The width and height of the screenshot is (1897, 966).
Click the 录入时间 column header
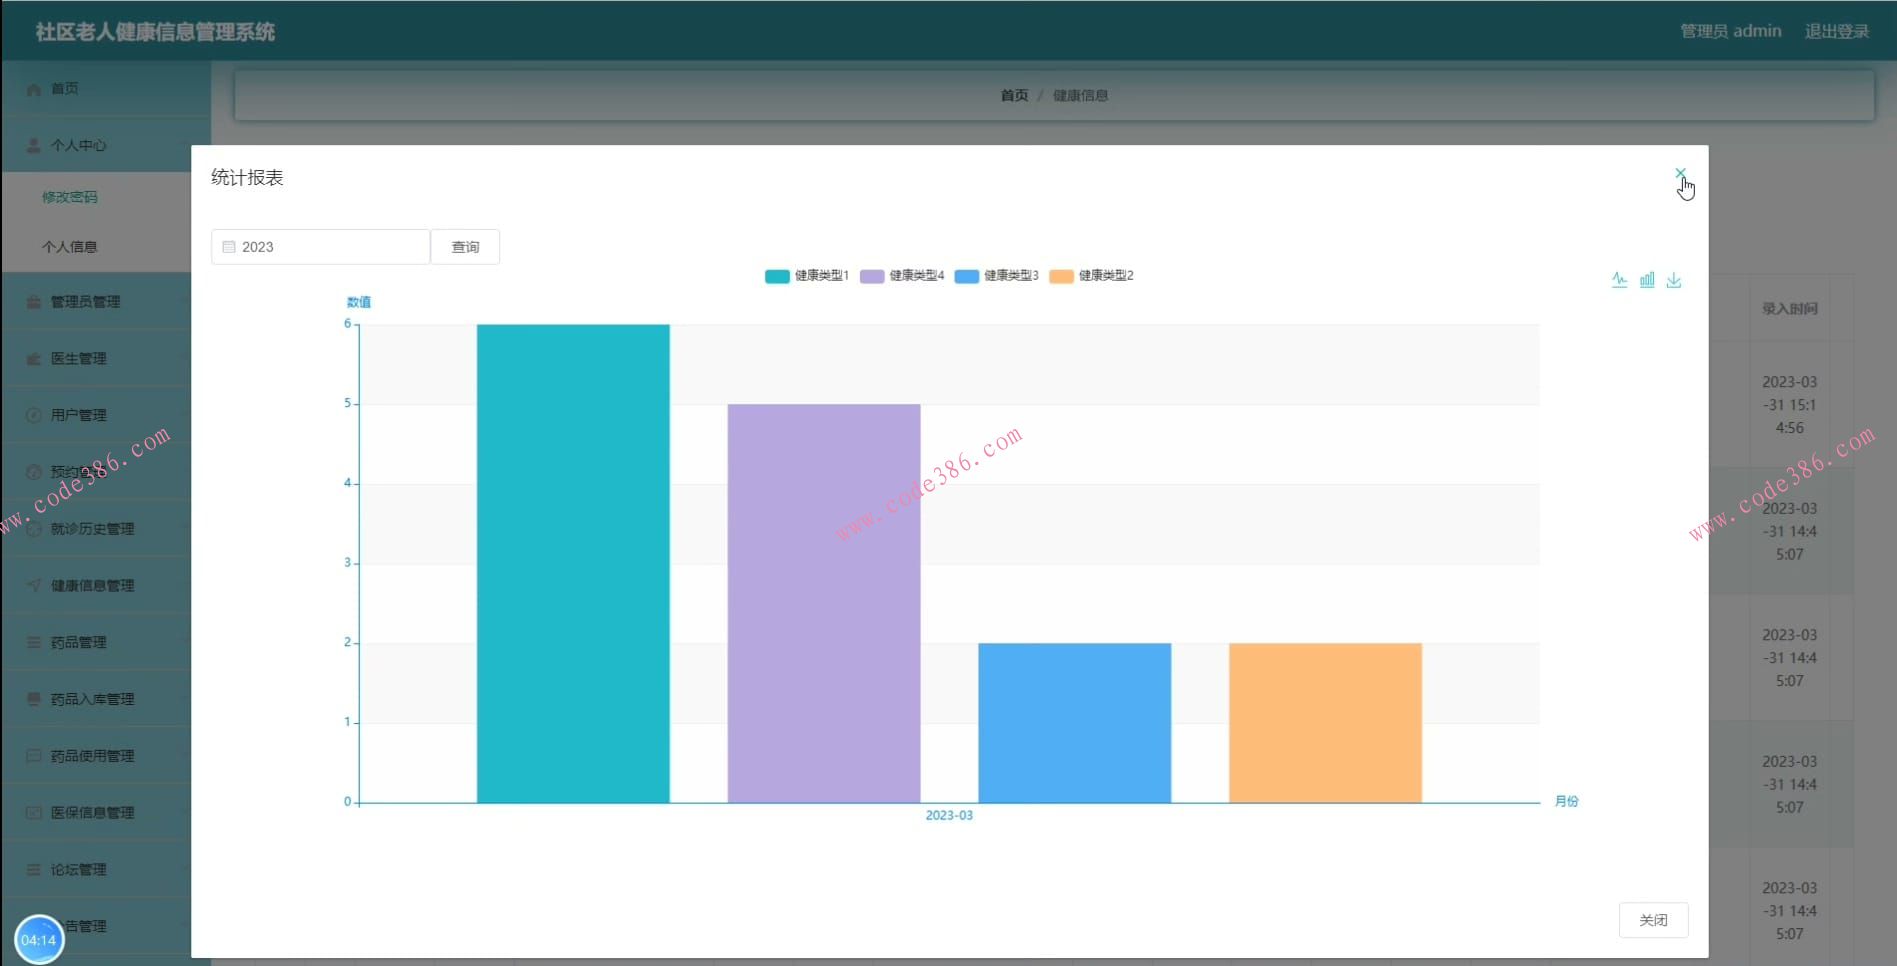coord(1790,309)
